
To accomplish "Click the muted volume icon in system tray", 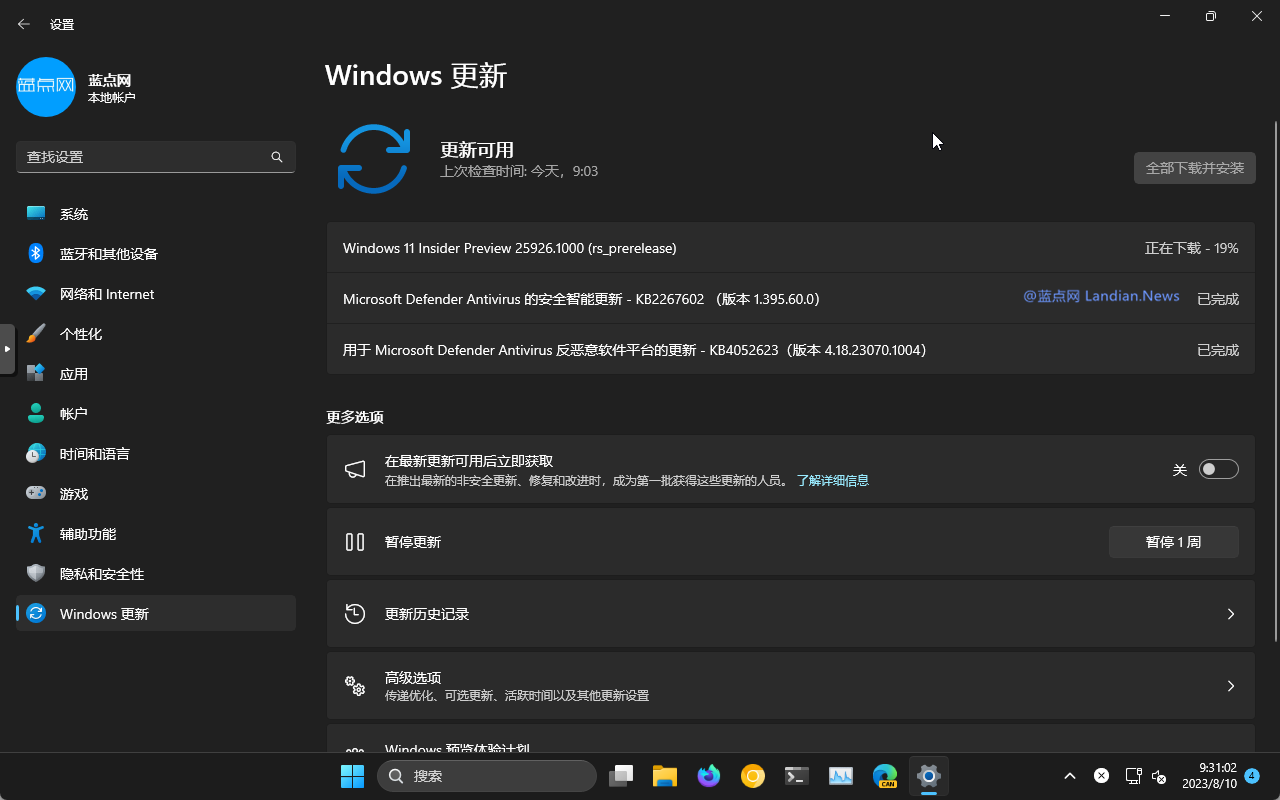I will (x=1160, y=776).
